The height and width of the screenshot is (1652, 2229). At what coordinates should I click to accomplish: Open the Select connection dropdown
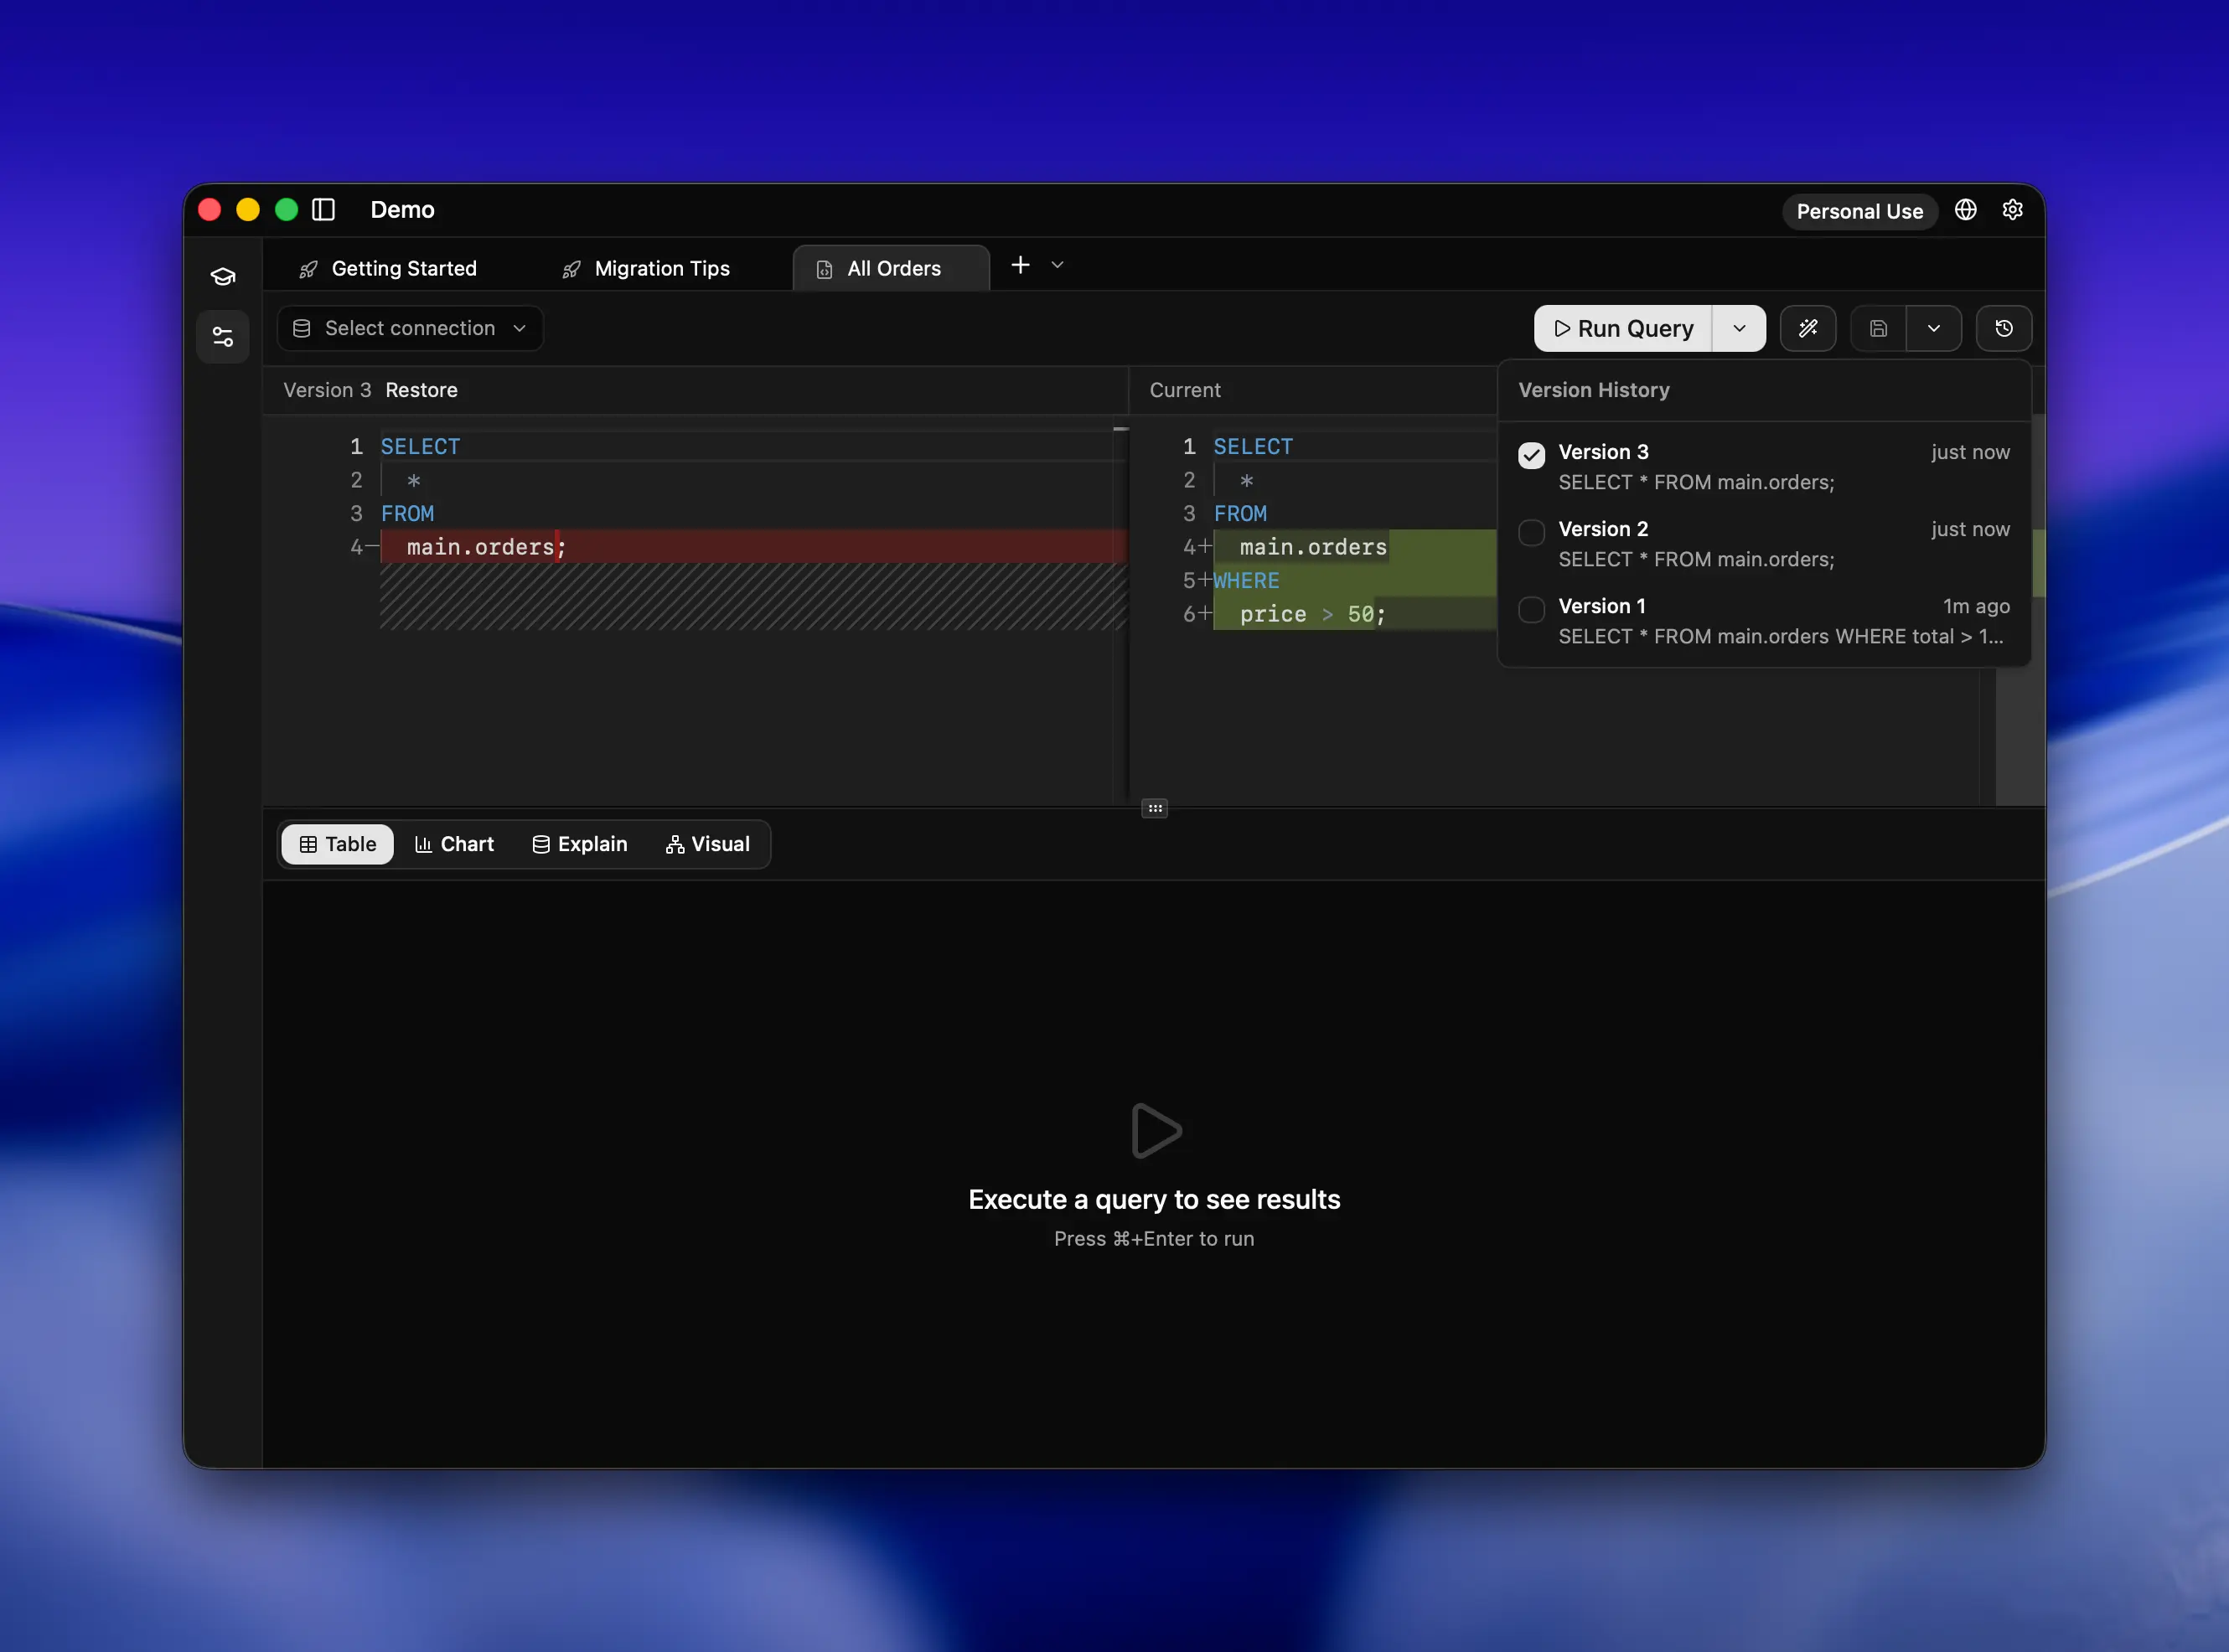tap(410, 329)
